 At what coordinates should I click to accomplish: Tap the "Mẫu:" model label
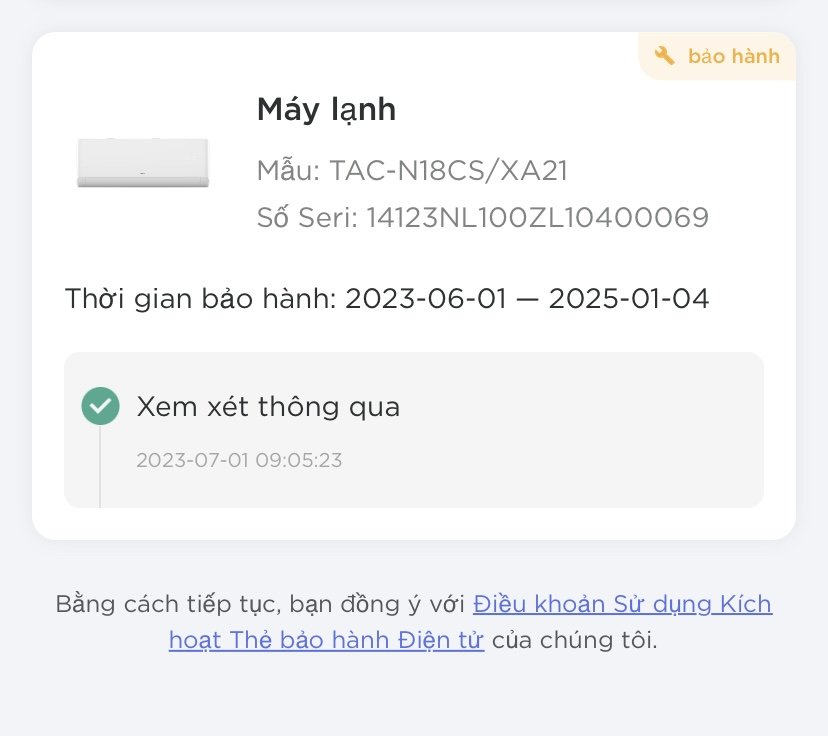click(288, 171)
